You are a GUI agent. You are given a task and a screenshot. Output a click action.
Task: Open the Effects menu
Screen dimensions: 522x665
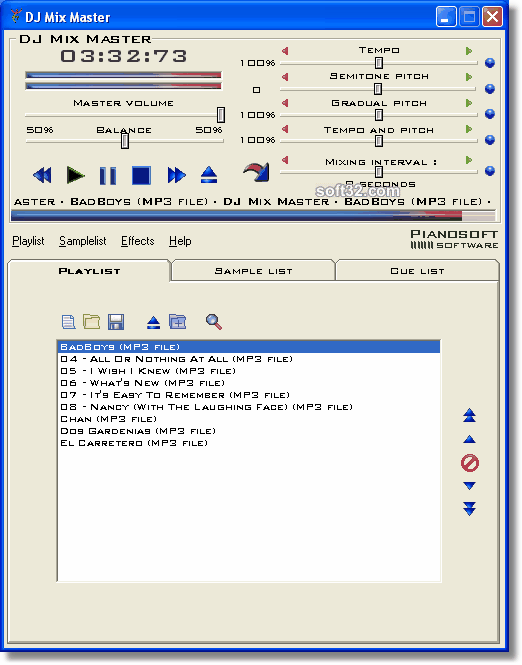click(137, 241)
